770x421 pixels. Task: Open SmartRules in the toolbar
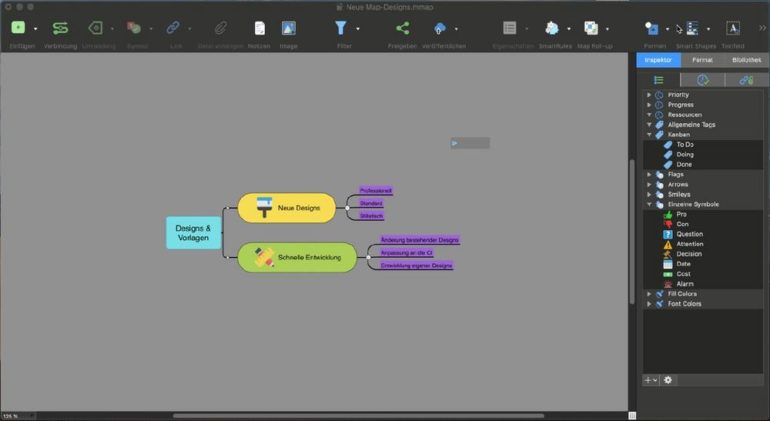[x=552, y=28]
